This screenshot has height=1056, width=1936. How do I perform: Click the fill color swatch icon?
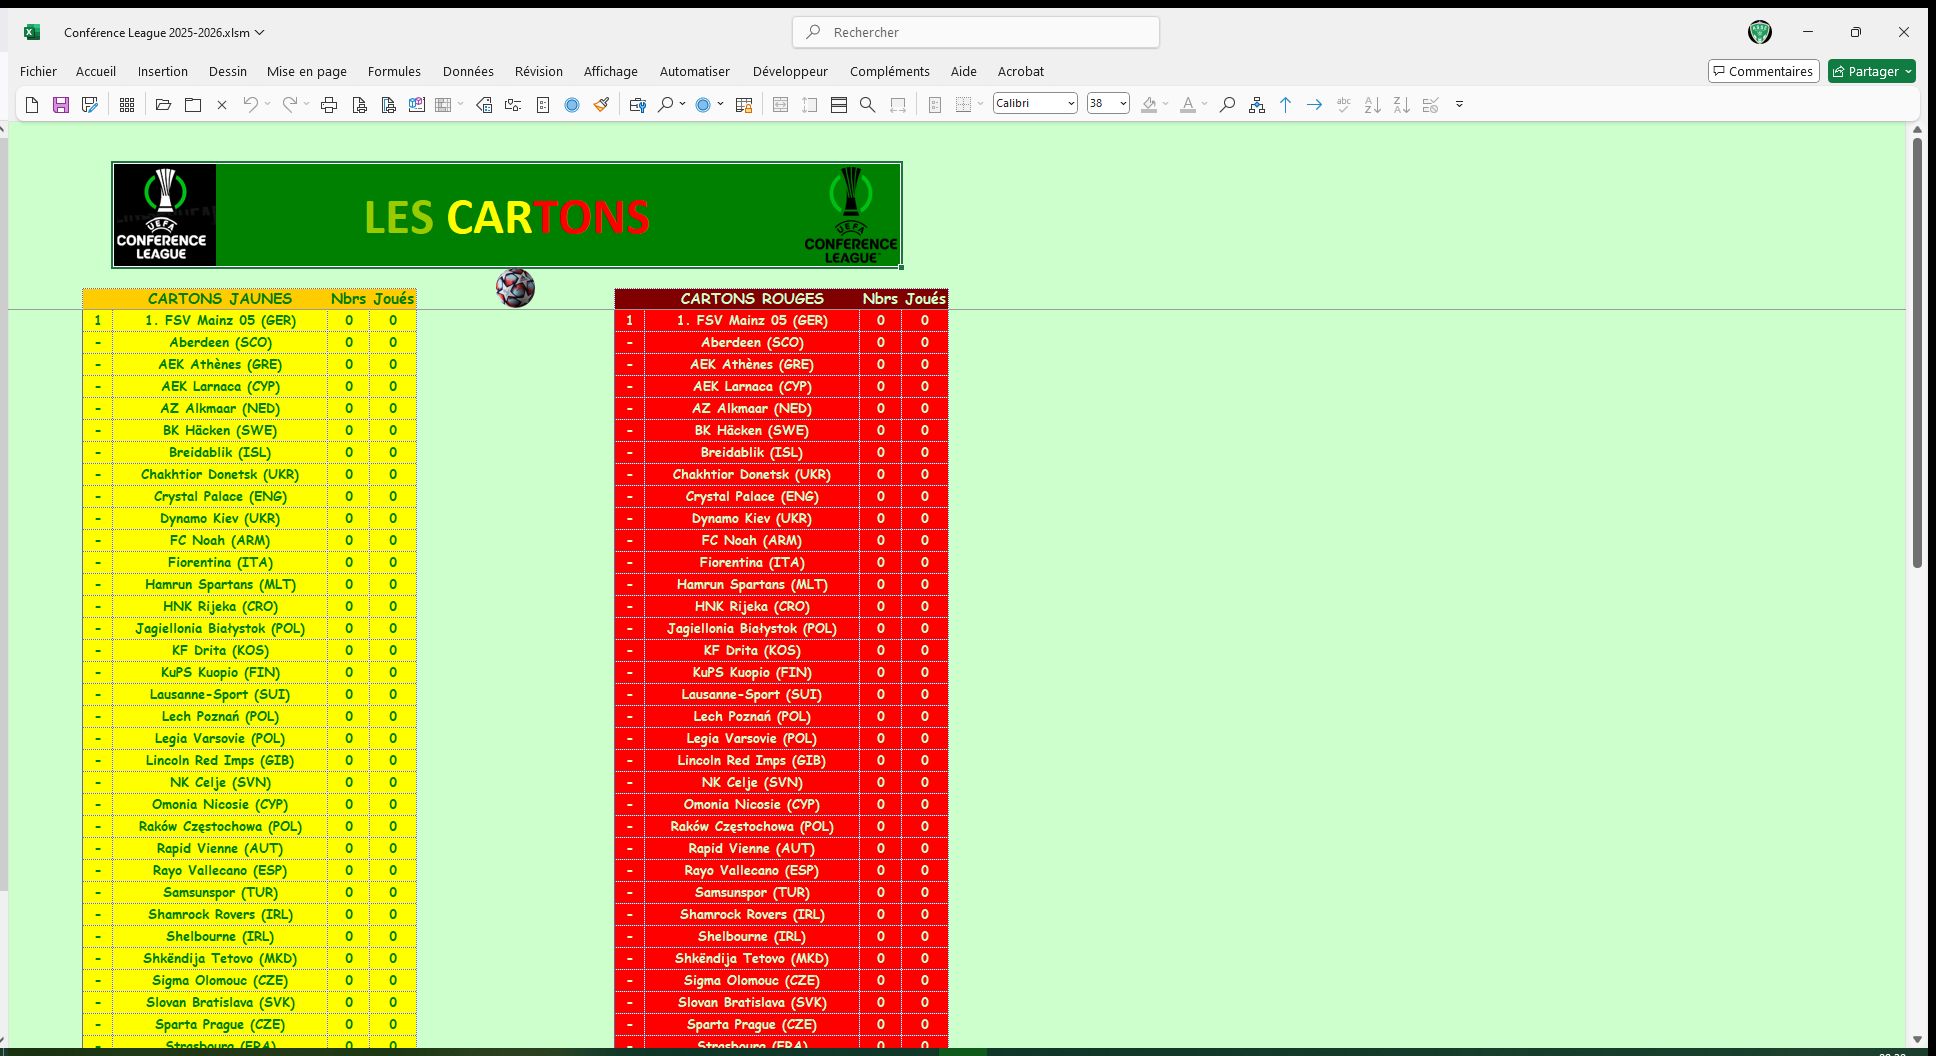[1149, 105]
